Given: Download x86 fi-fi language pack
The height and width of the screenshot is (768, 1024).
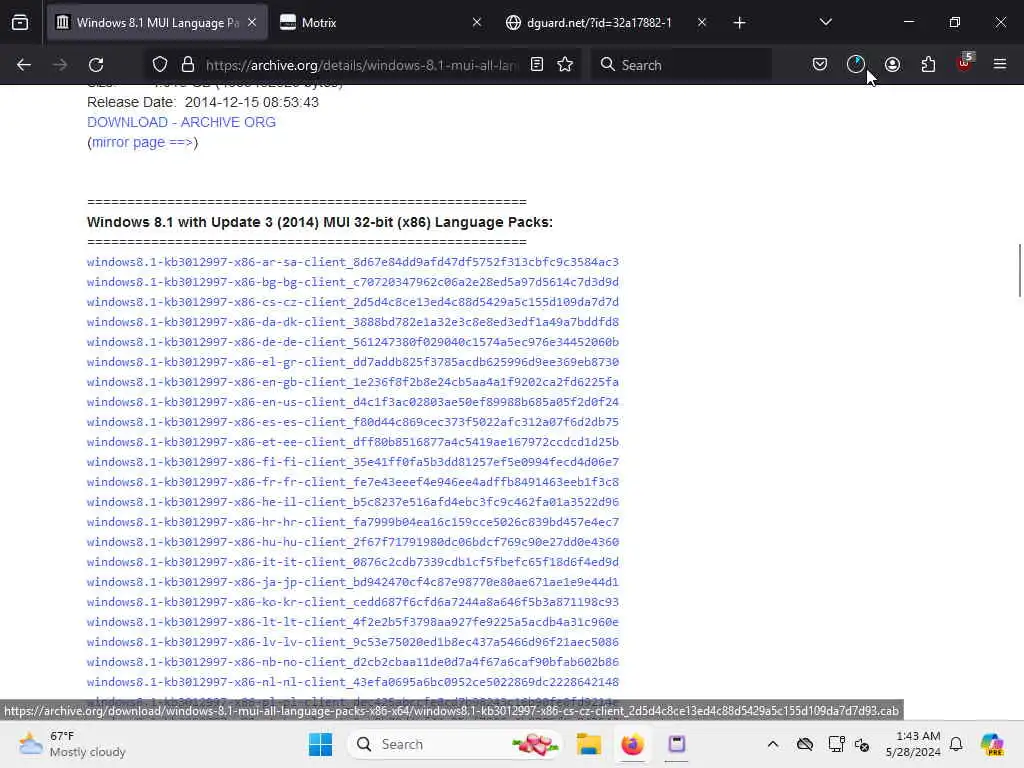Looking at the screenshot, I should [x=353, y=462].
